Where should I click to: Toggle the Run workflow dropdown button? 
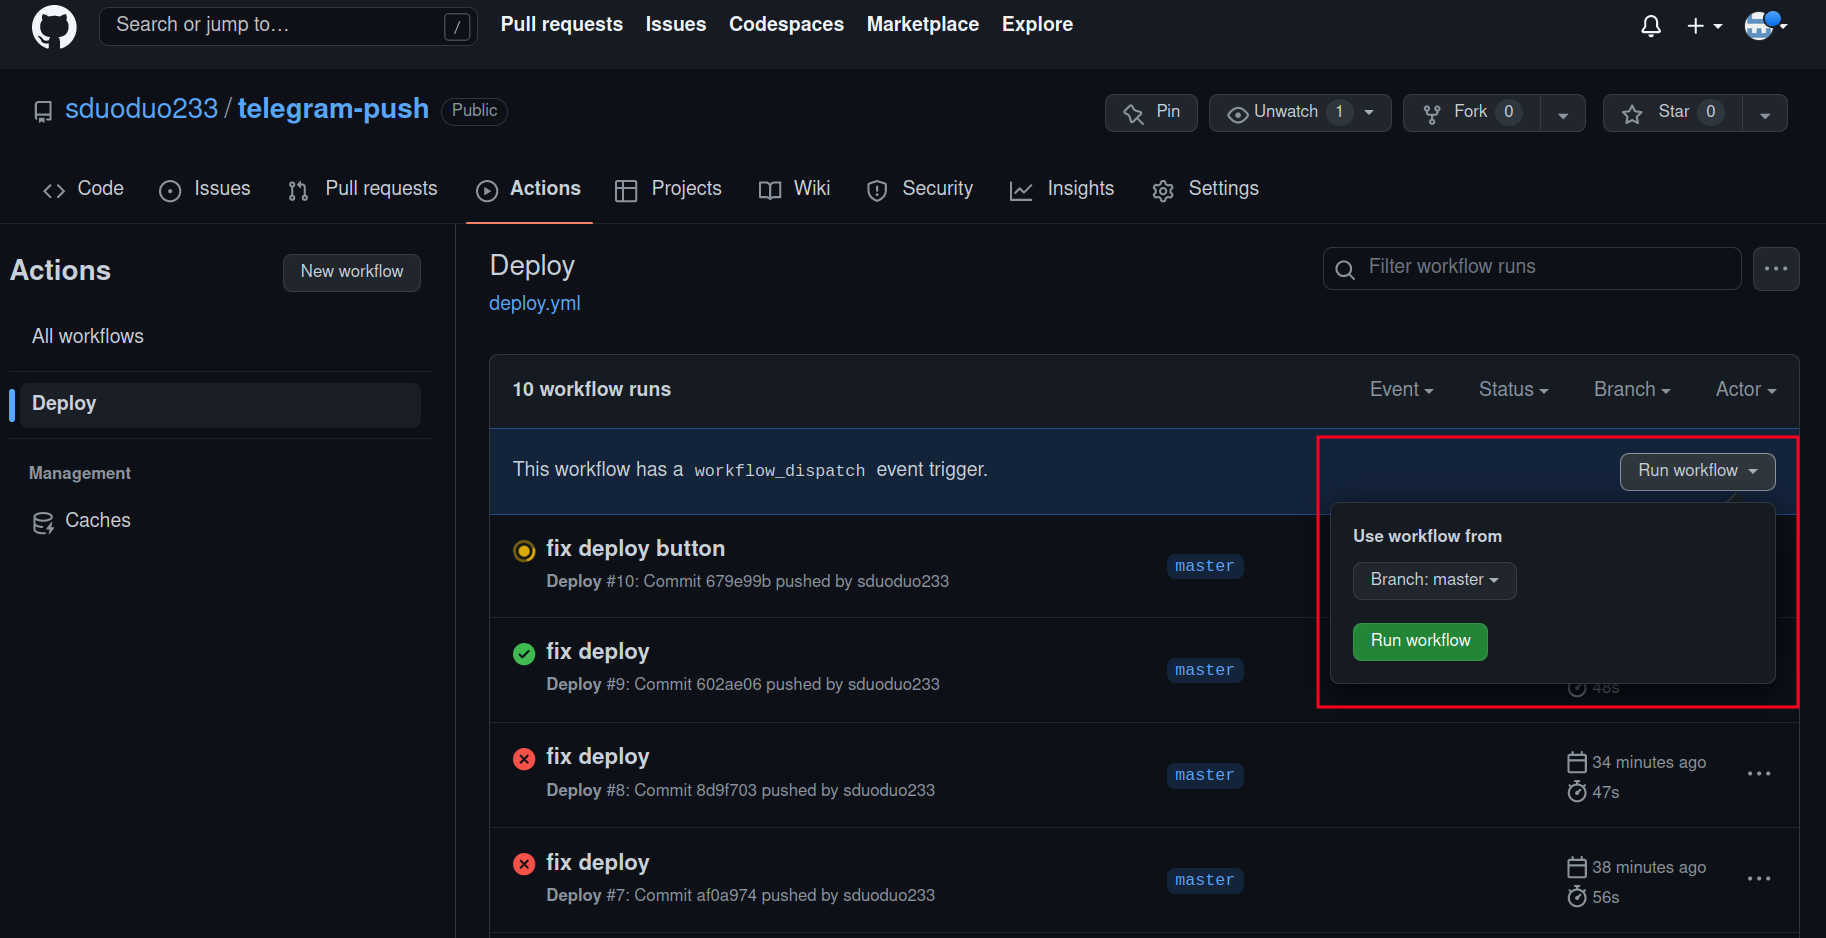[x=1697, y=471]
